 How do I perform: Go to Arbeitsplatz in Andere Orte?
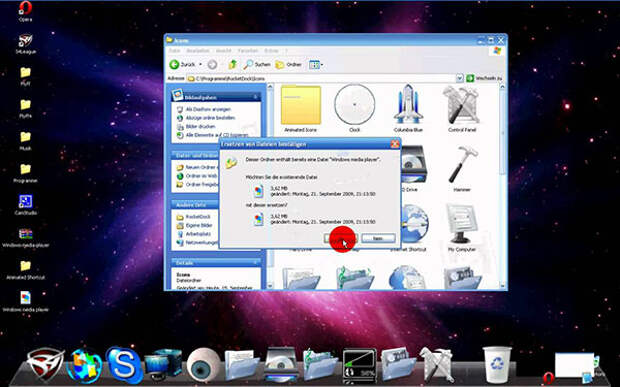[198, 234]
